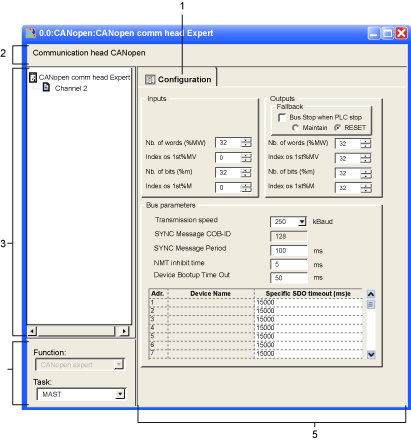This screenshot has height=441, width=411.
Task: Click the Channel 2 document icon
Action: click(x=47, y=88)
